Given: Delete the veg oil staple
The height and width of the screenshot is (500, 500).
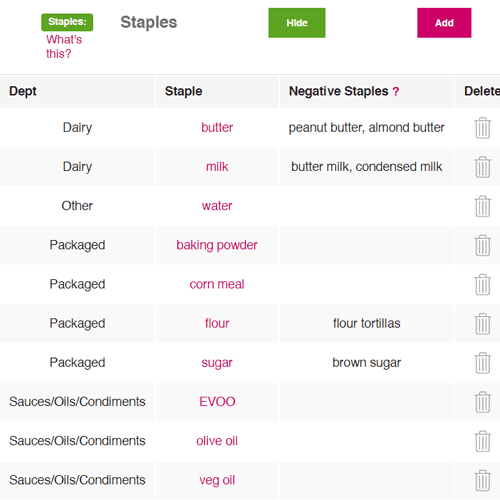Looking at the screenshot, I should 482,480.
